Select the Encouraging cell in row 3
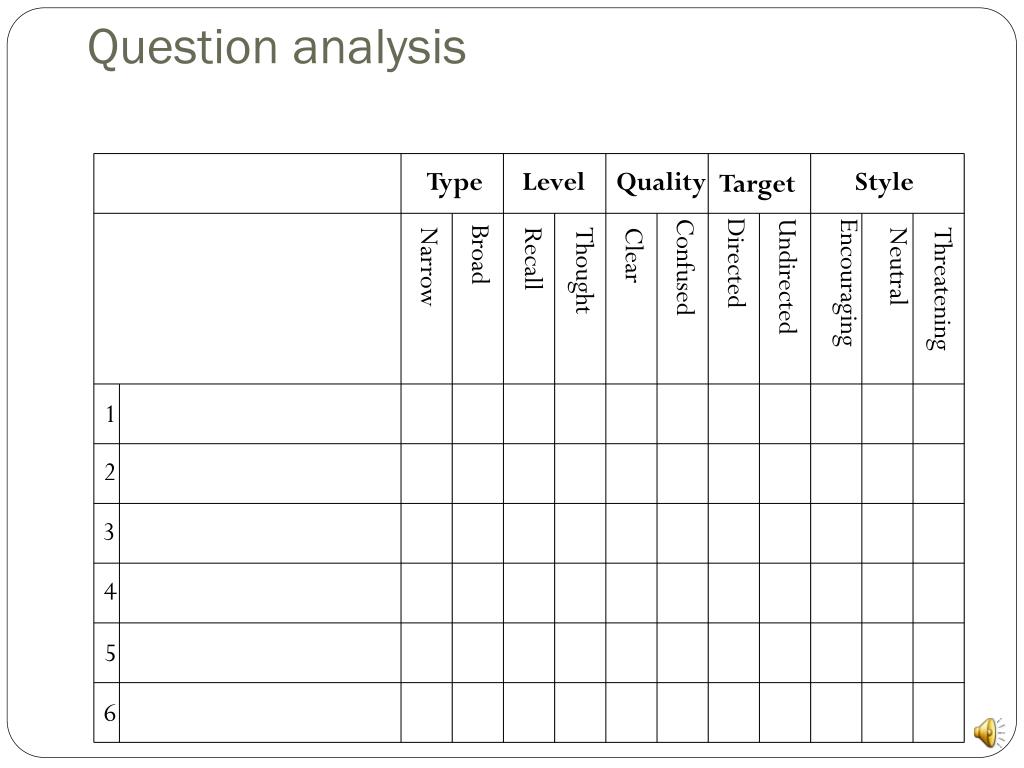 pyautogui.click(x=837, y=534)
